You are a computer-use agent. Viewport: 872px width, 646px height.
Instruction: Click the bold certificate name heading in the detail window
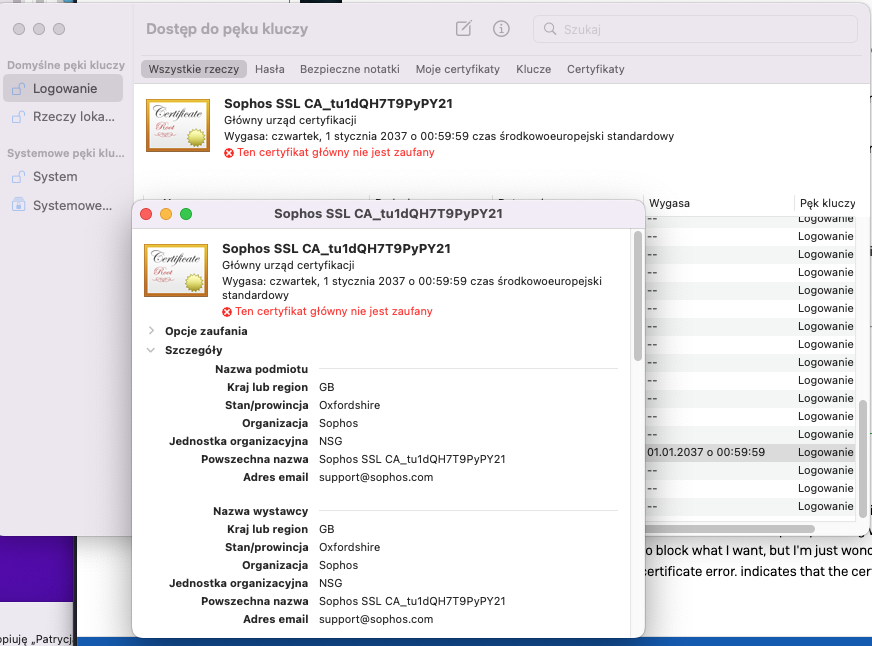tap(336, 249)
